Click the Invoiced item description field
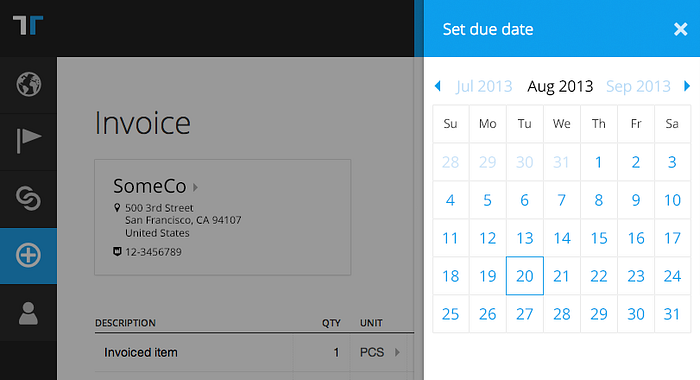700x380 pixels. [194, 353]
